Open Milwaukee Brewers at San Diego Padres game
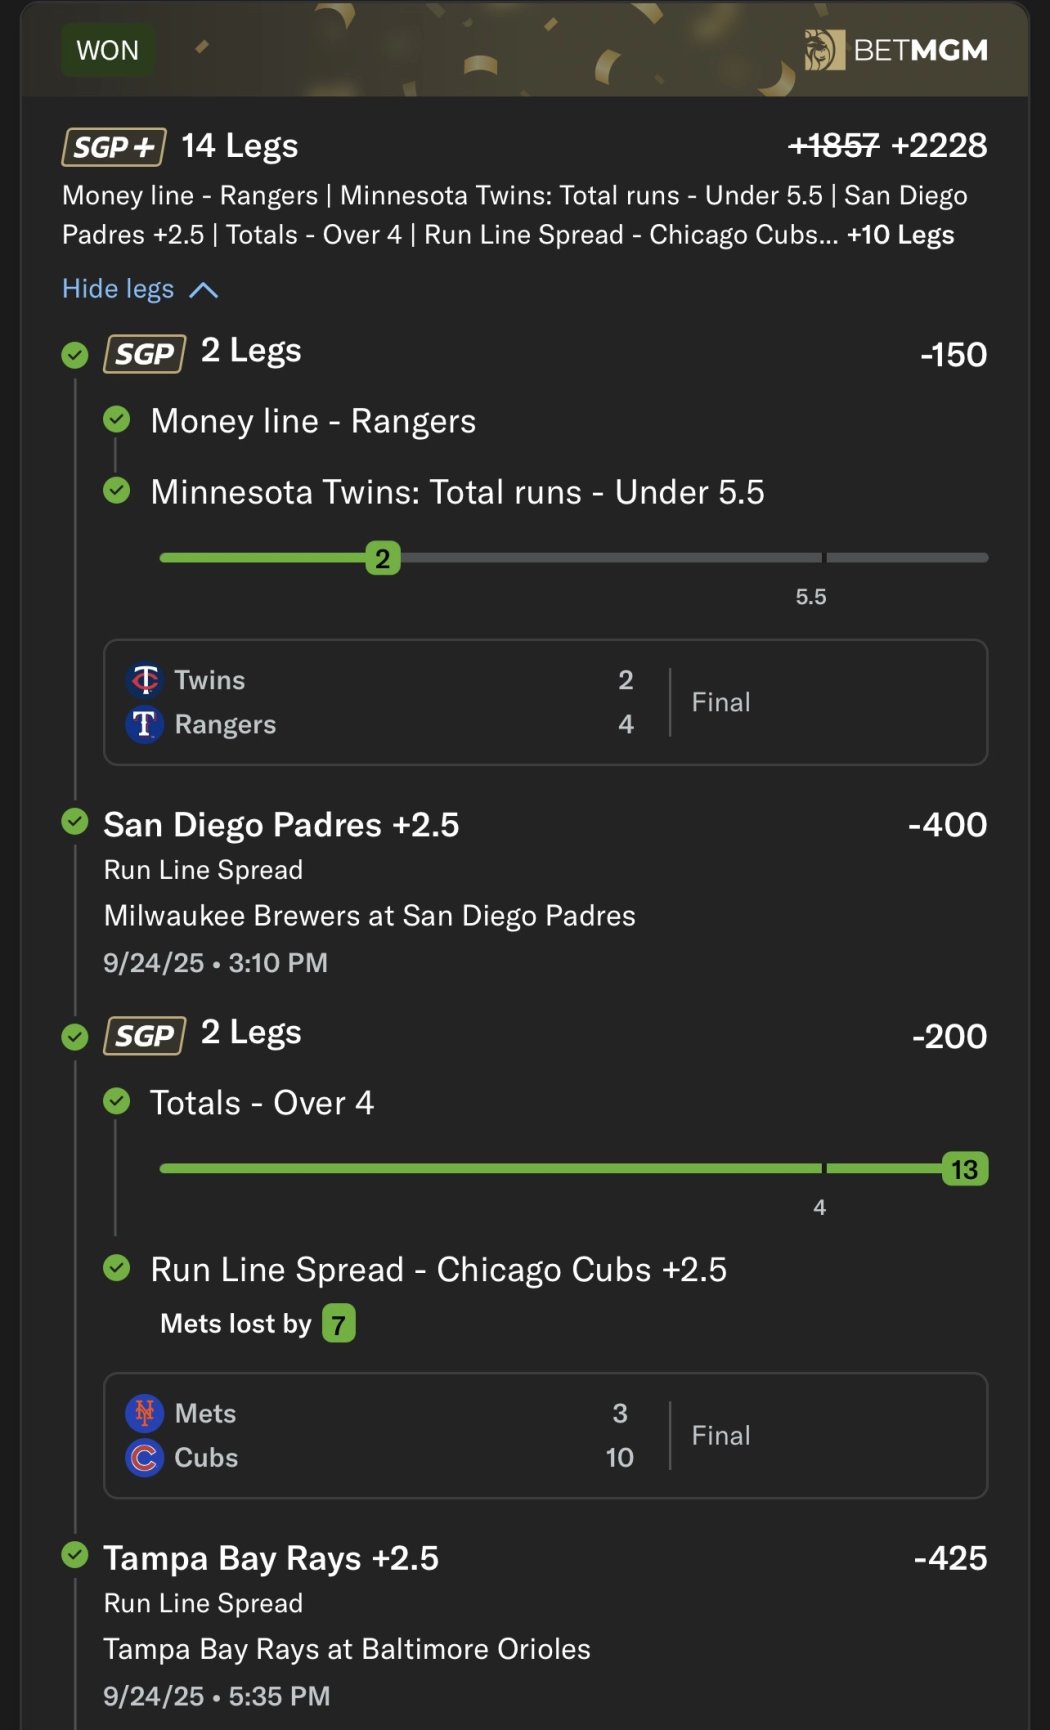This screenshot has width=1050, height=1730. click(369, 916)
